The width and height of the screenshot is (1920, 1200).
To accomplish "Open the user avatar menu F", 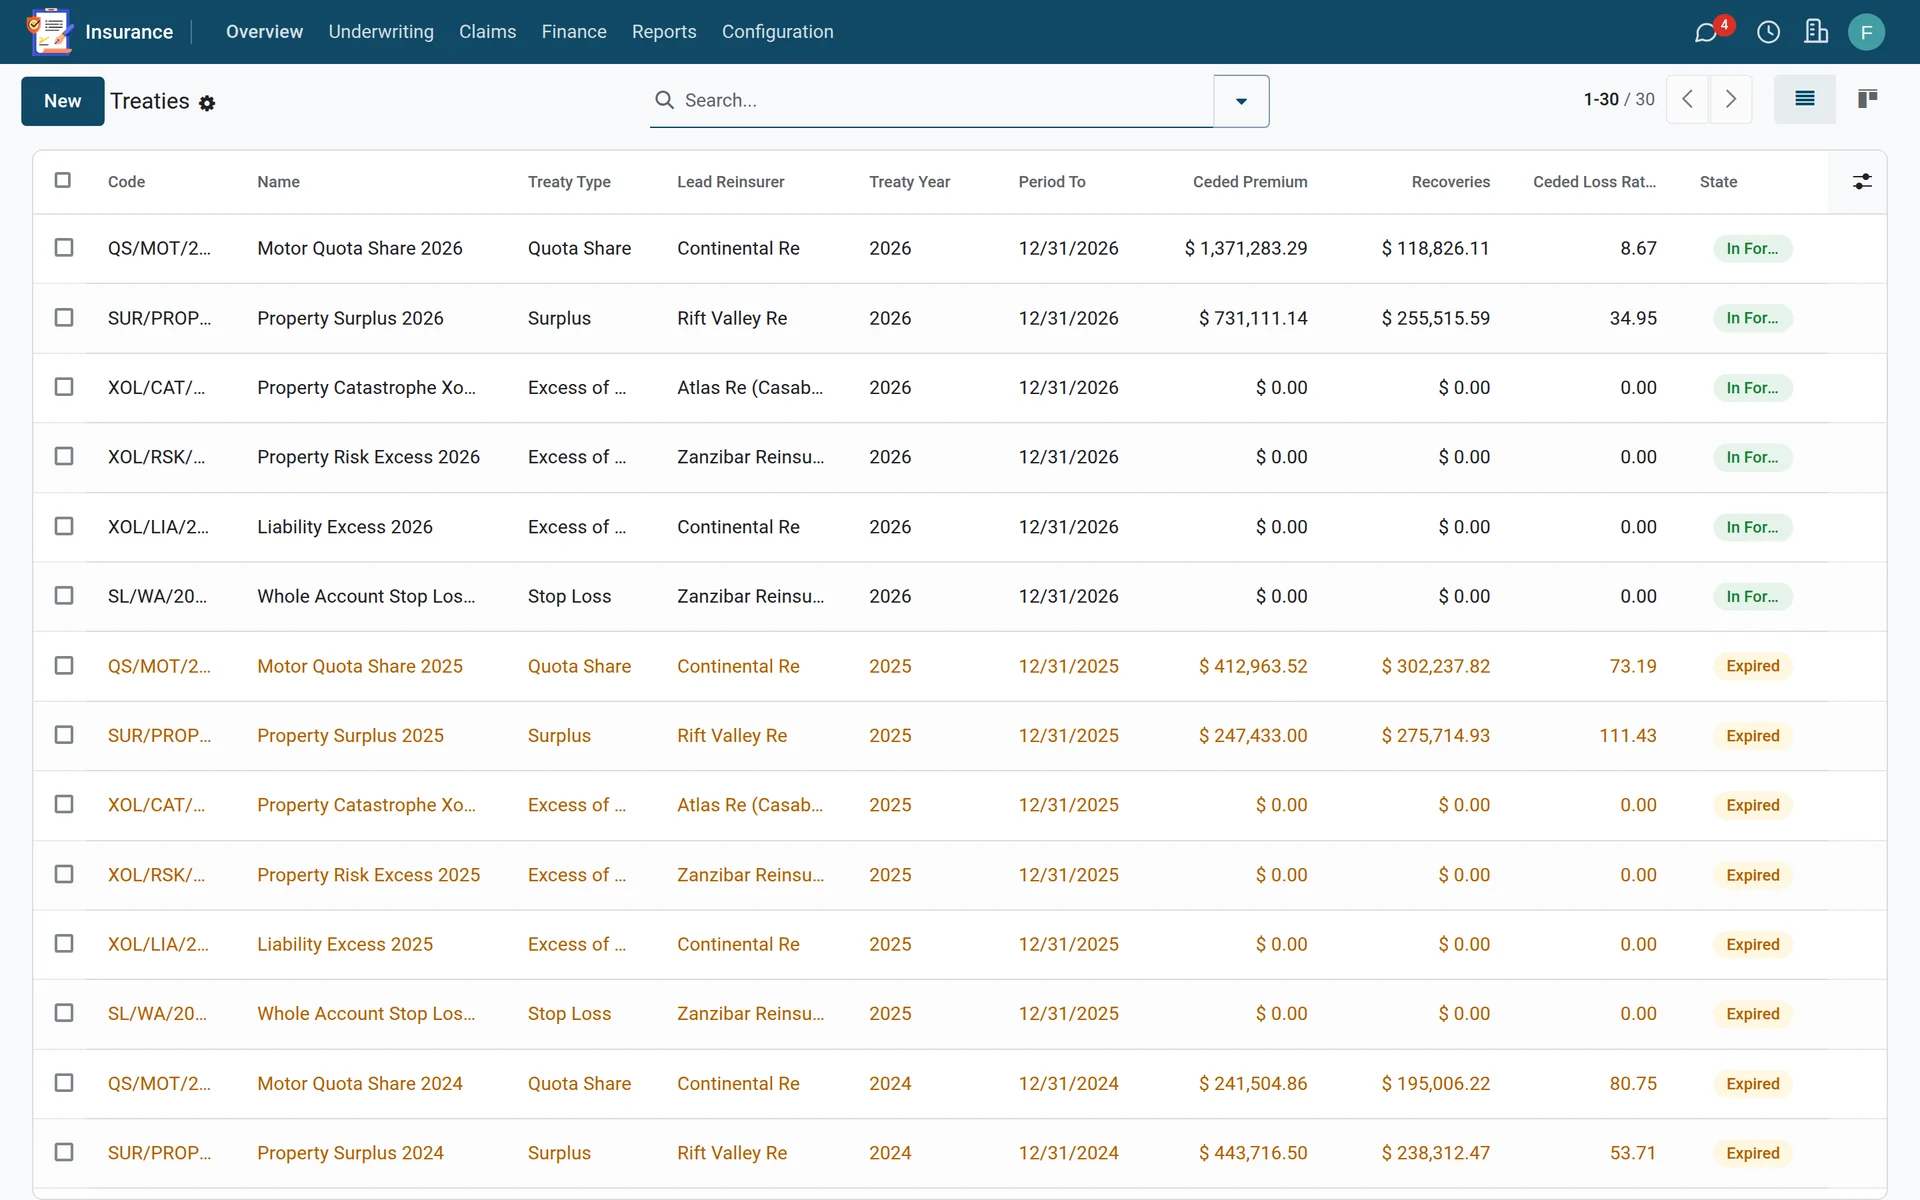I will [1866, 32].
